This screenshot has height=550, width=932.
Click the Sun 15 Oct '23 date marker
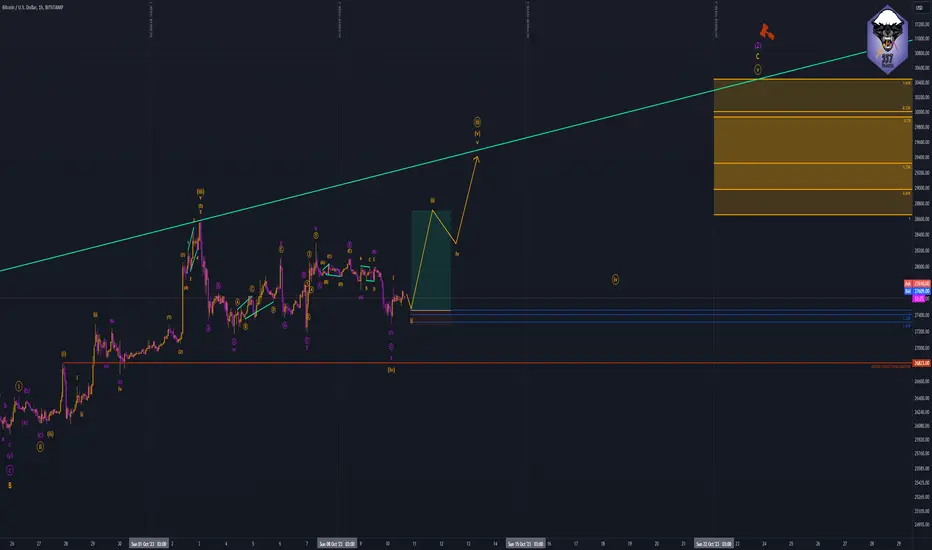525,543
